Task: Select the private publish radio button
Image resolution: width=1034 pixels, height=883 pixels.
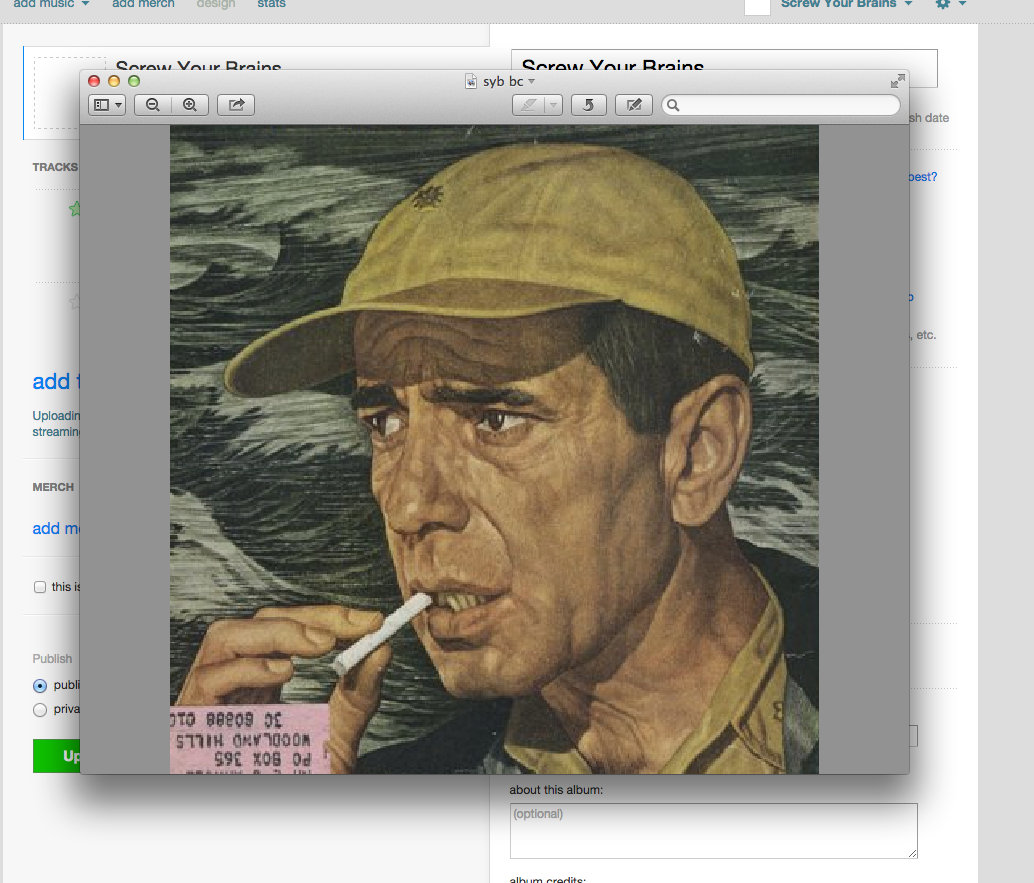Action: tap(40, 710)
